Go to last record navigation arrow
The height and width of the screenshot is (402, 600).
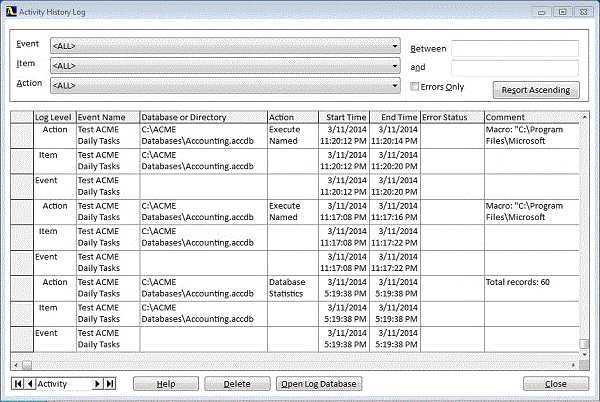pos(110,384)
